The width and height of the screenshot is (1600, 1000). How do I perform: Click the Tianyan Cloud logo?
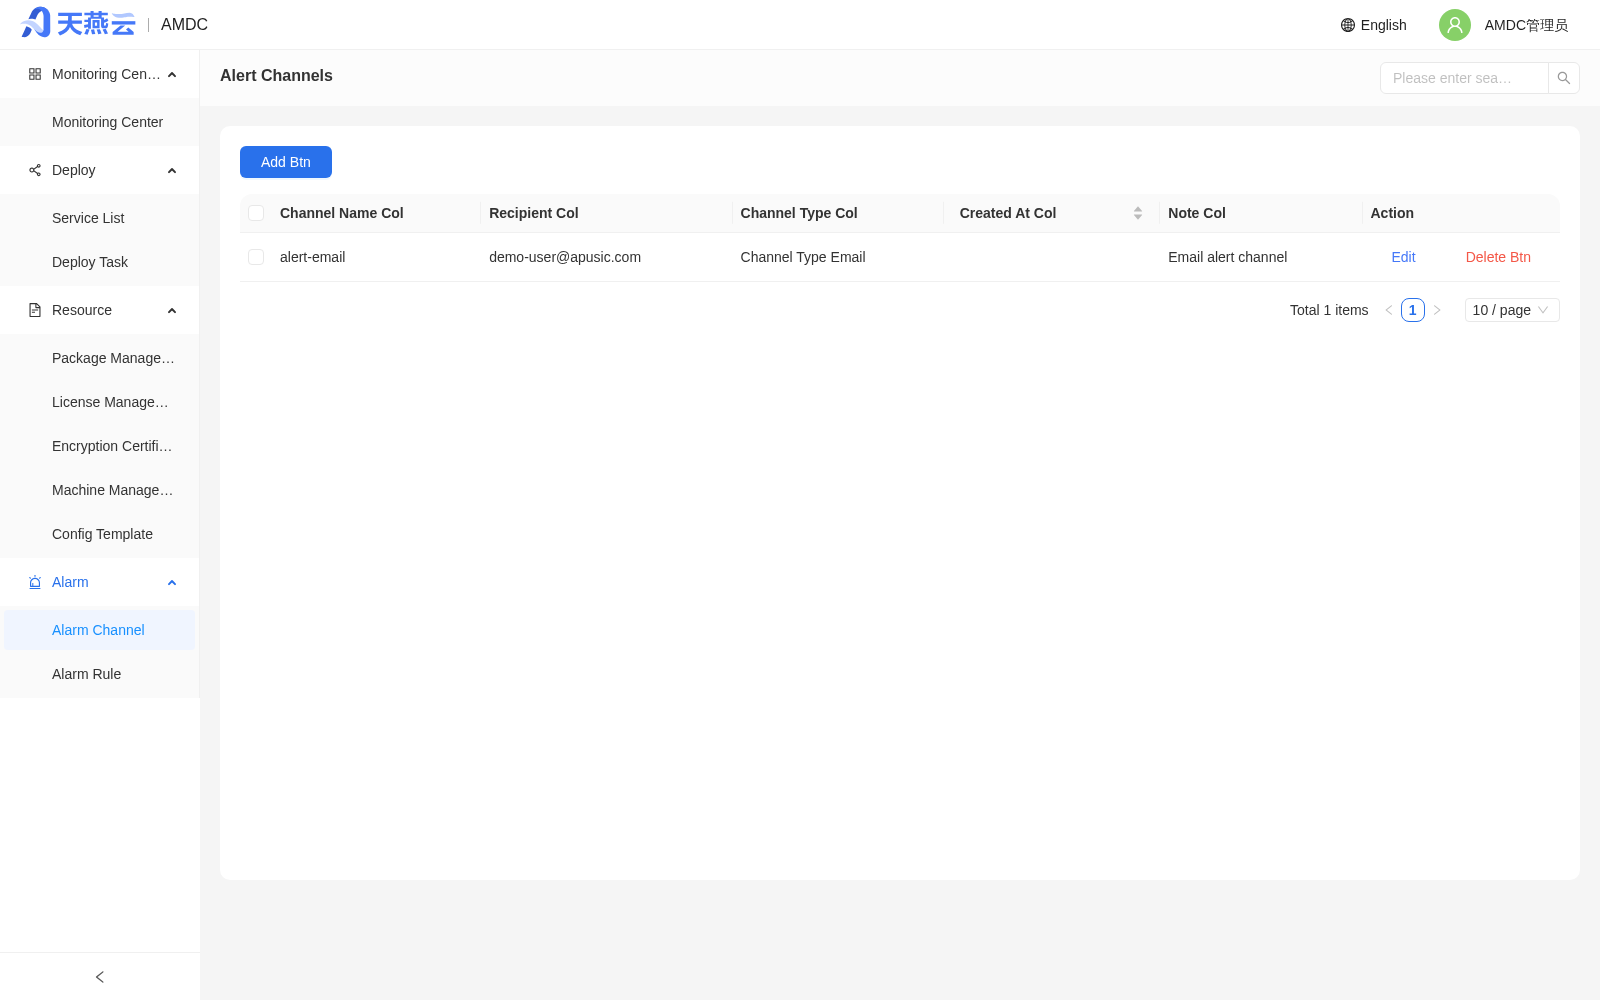[78, 23]
